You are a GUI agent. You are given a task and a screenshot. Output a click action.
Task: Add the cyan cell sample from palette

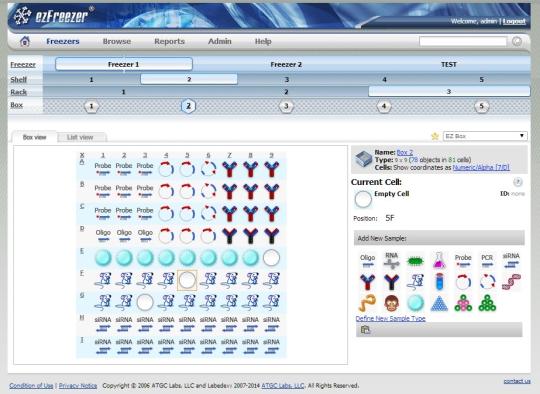(415, 303)
